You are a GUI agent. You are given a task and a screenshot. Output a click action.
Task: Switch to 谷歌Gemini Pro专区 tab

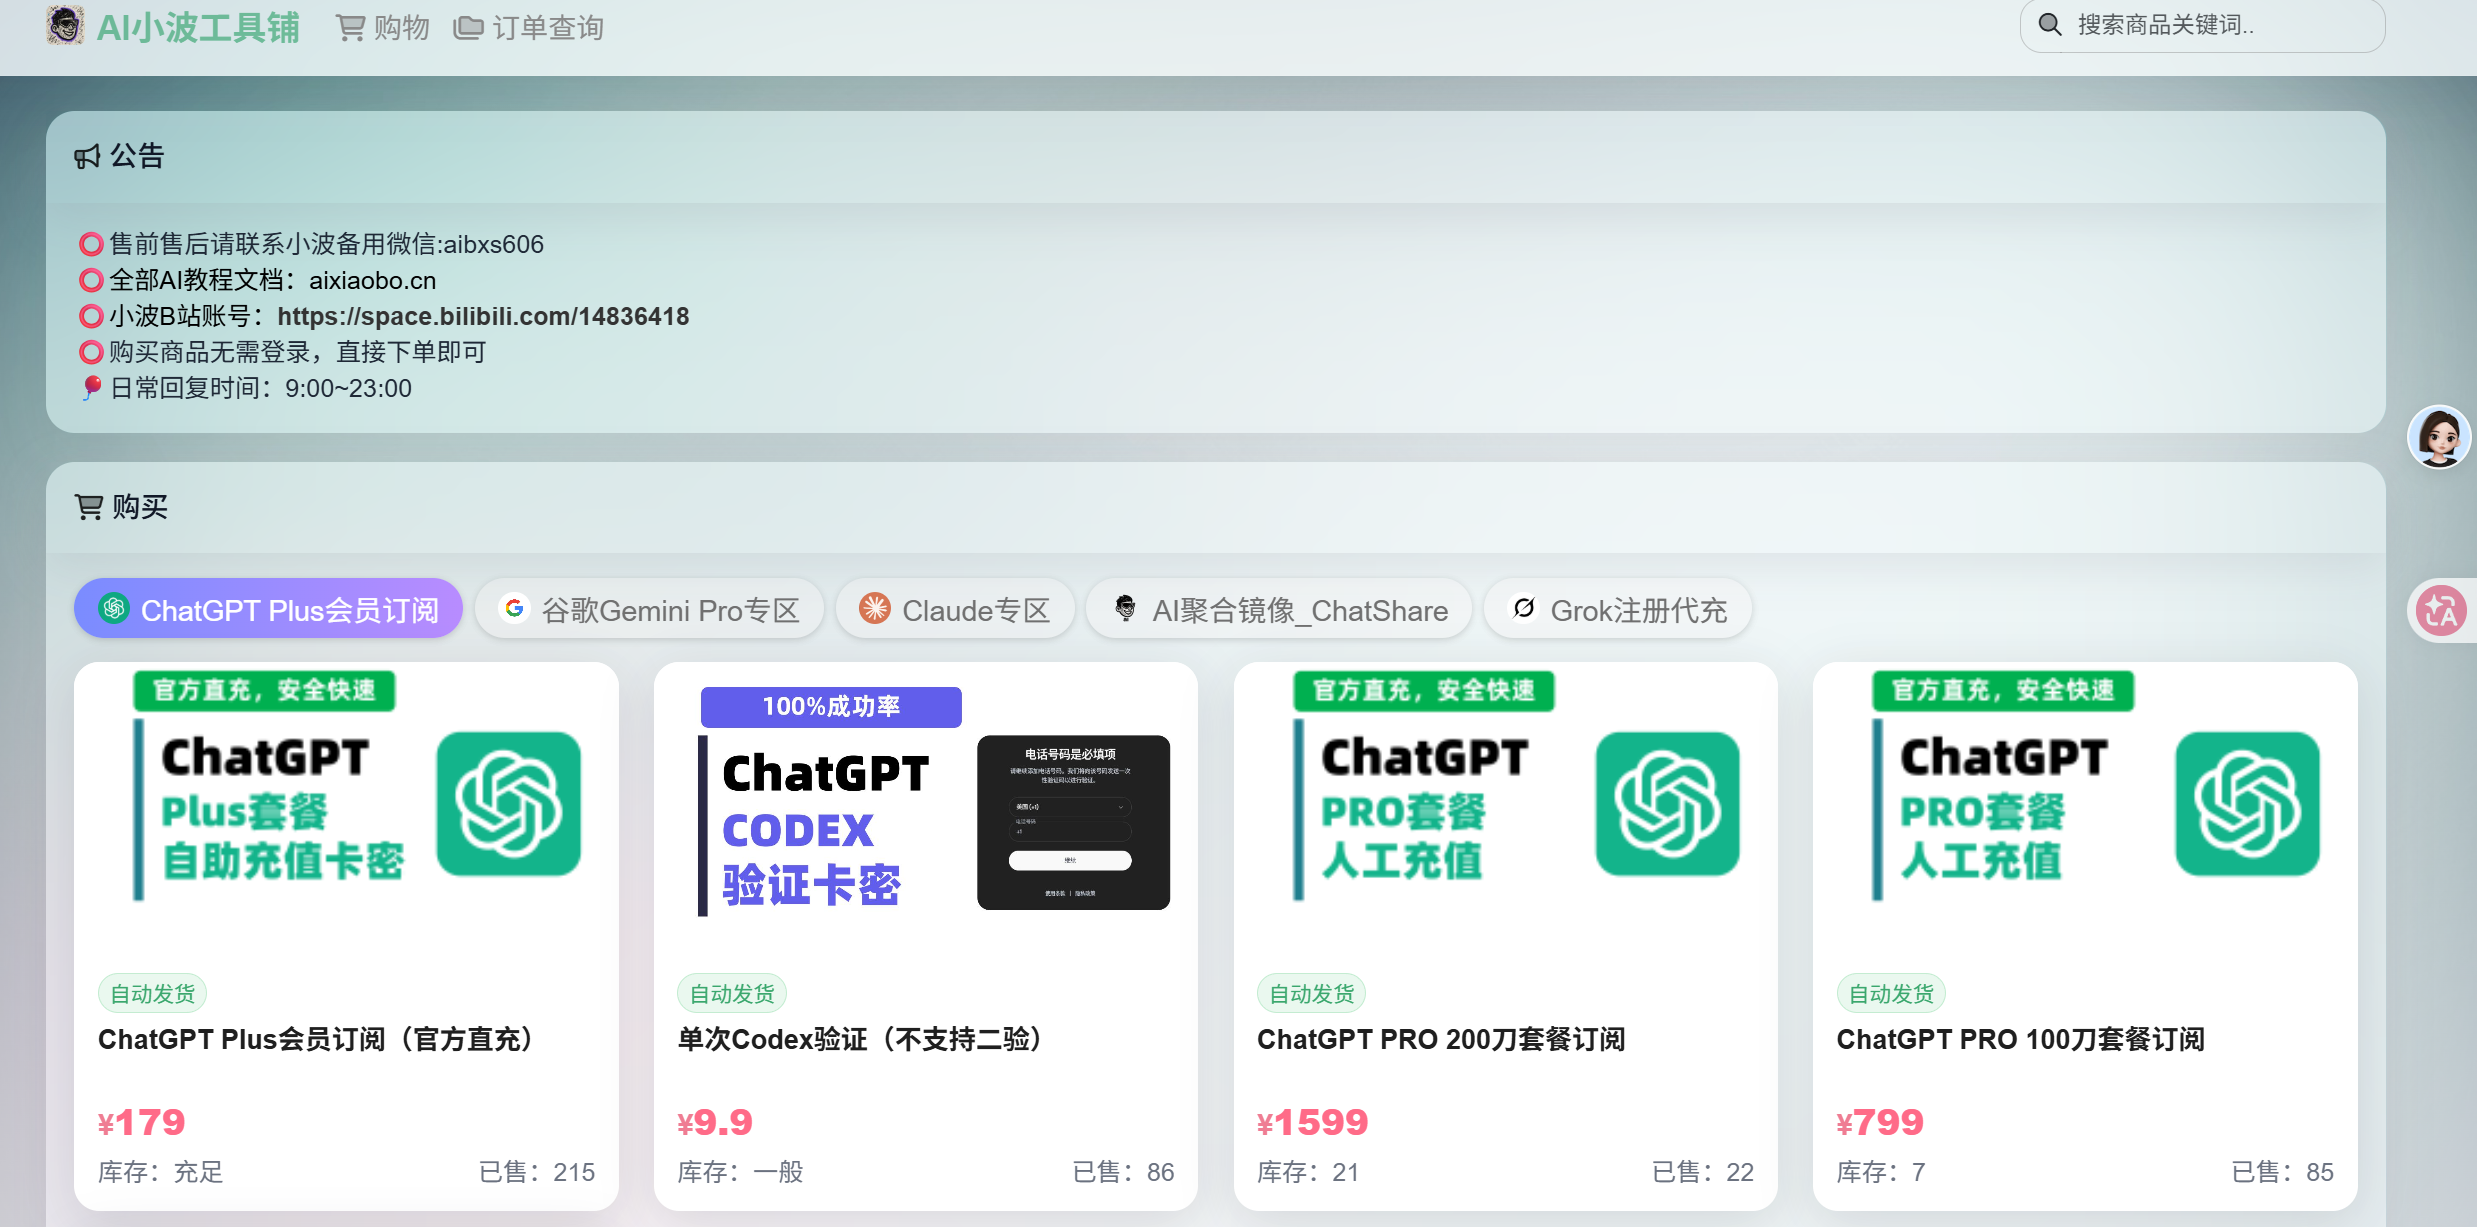tap(649, 609)
